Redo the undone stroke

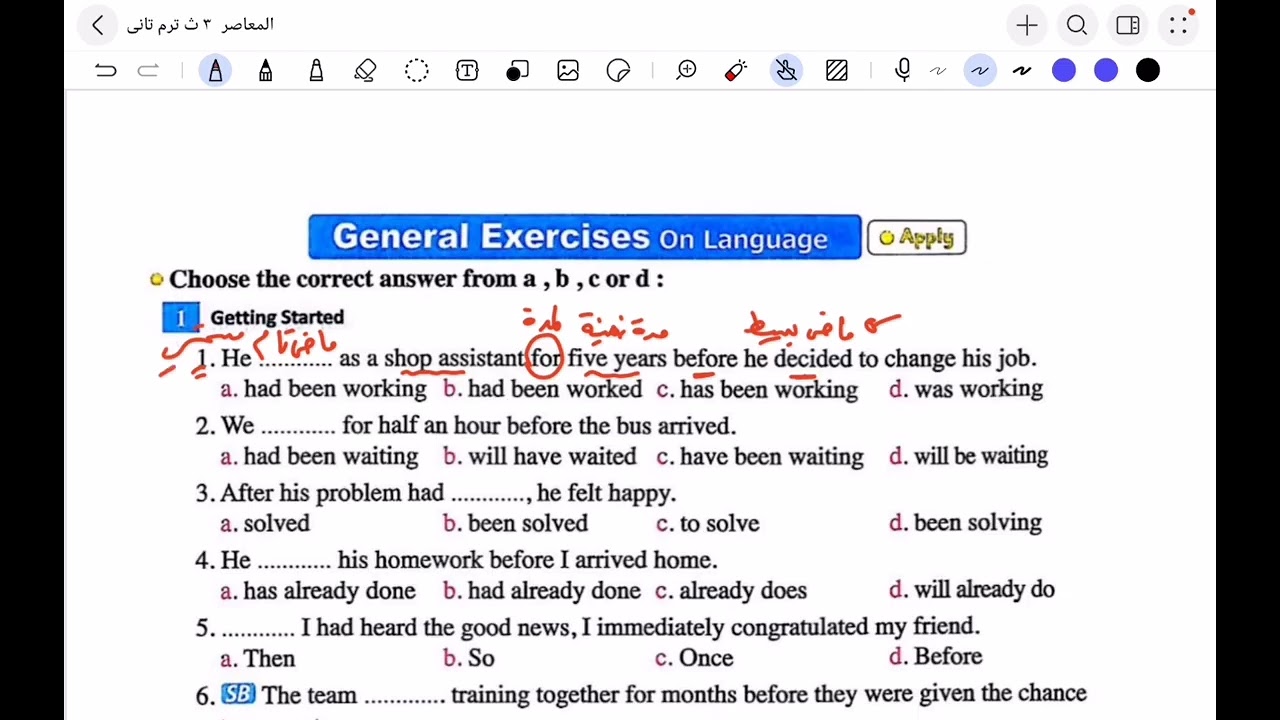148,70
